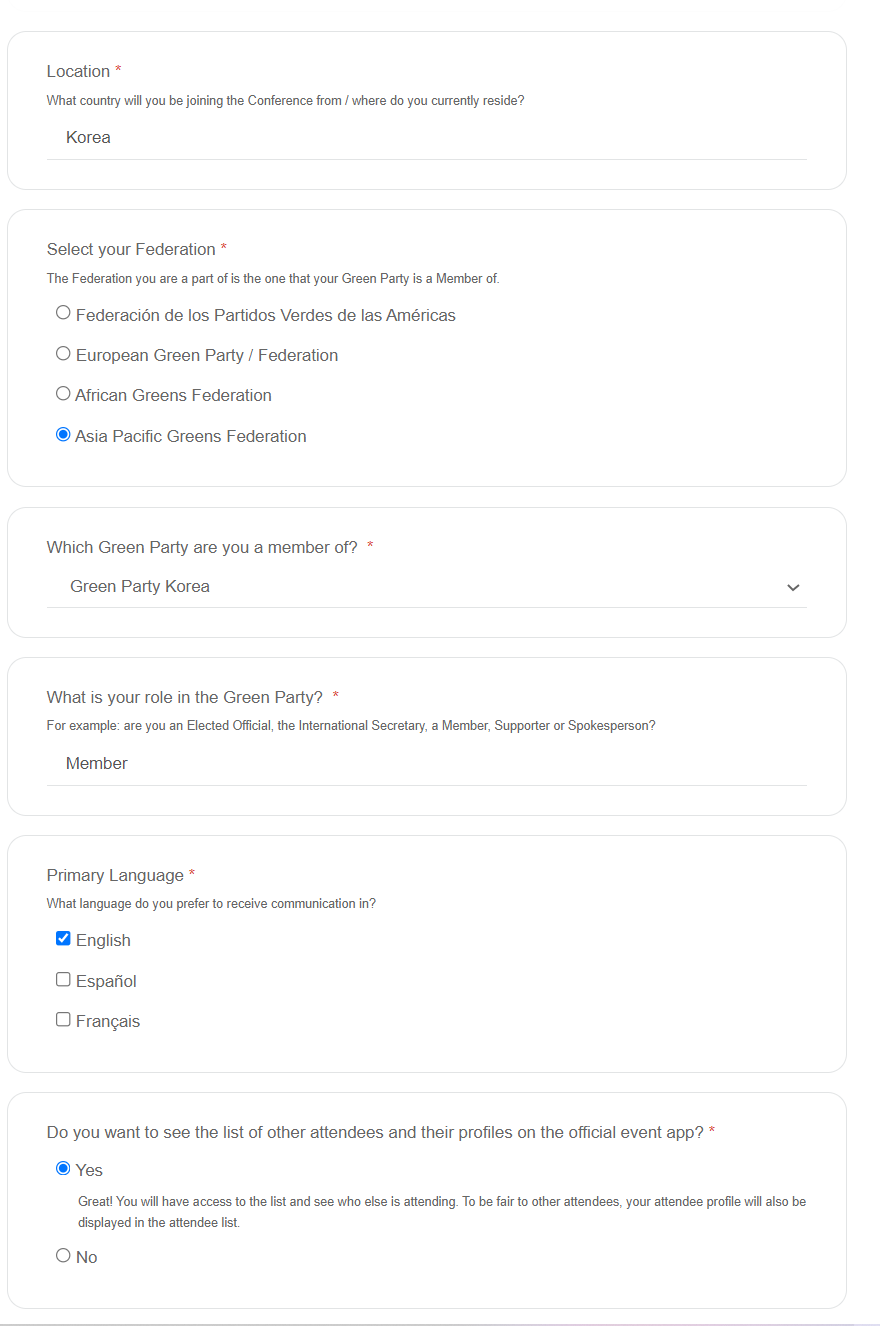Uncheck the English language checkbox
The height and width of the screenshot is (1326, 880).
(63, 939)
